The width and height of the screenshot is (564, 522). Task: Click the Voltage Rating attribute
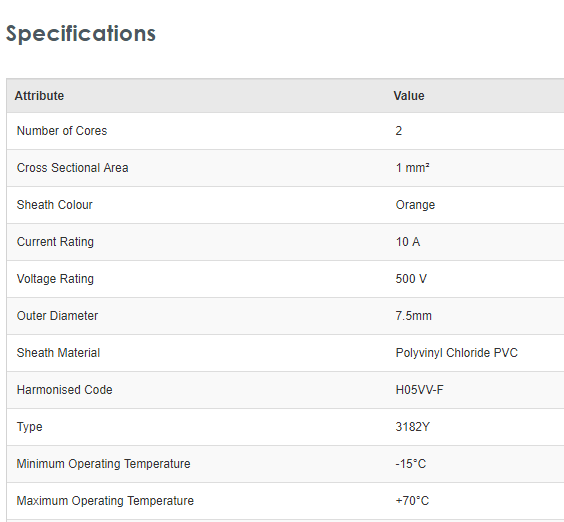click(55, 279)
